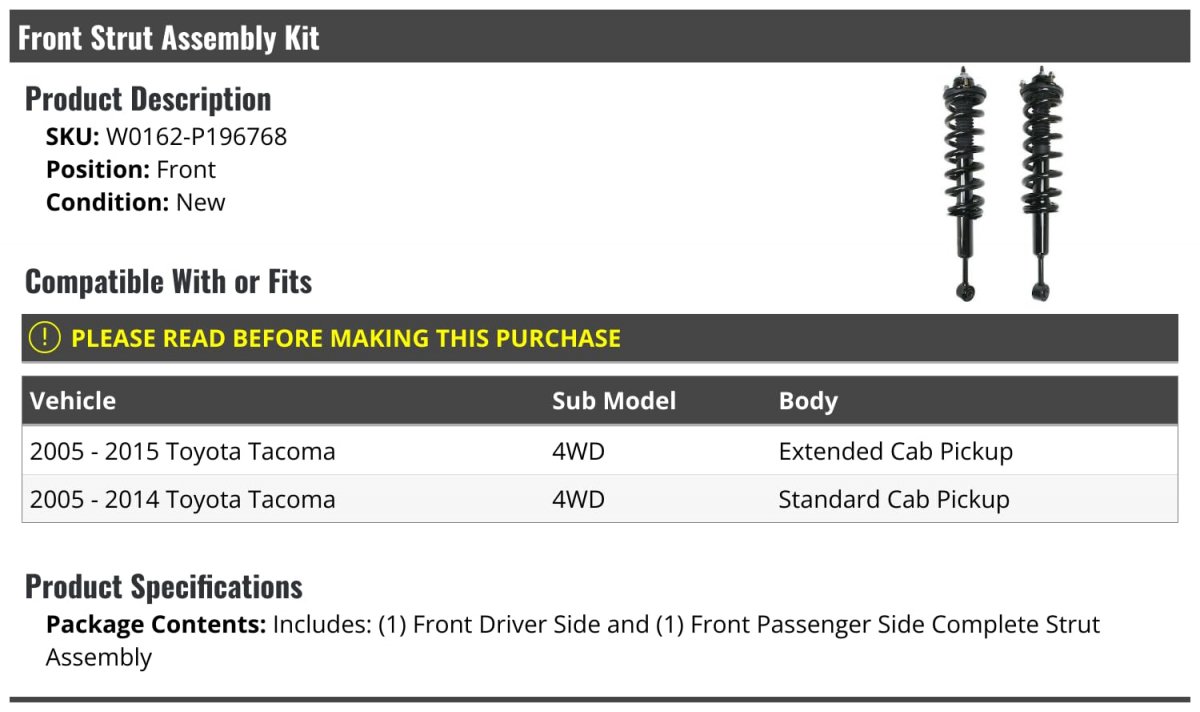1200x712 pixels.
Task: Click the Product Description heading
Action: [x=148, y=99]
